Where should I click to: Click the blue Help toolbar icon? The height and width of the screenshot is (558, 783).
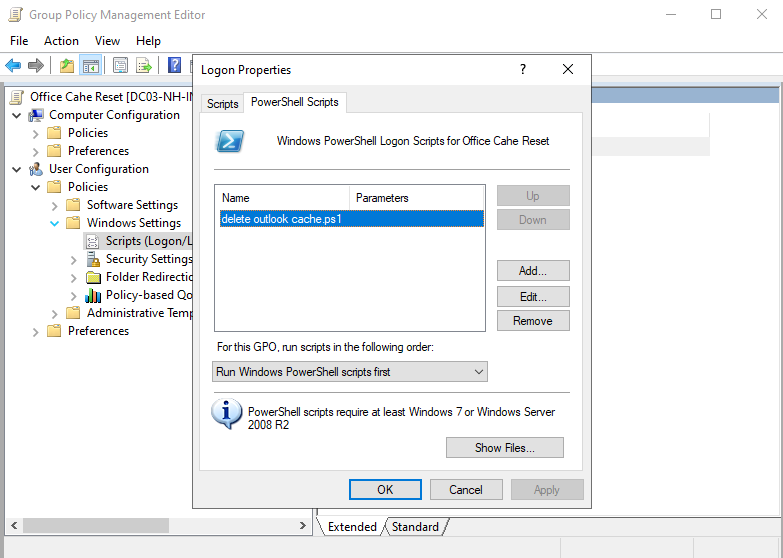pos(174,65)
